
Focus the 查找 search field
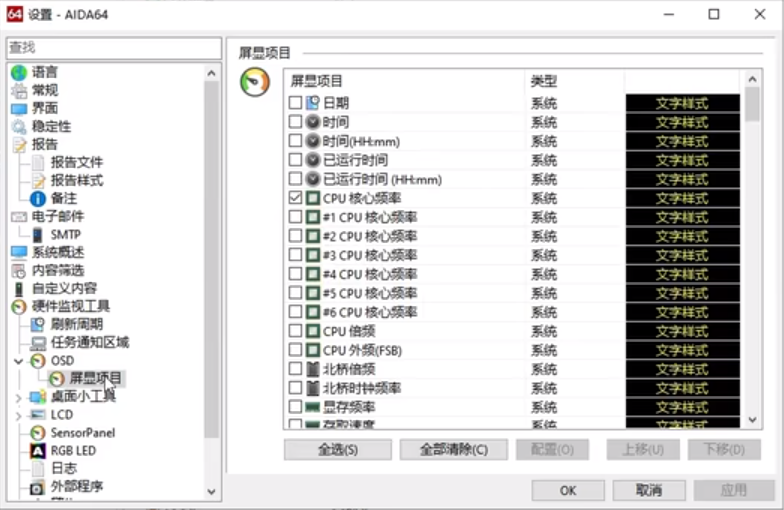(x=114, y=48)
